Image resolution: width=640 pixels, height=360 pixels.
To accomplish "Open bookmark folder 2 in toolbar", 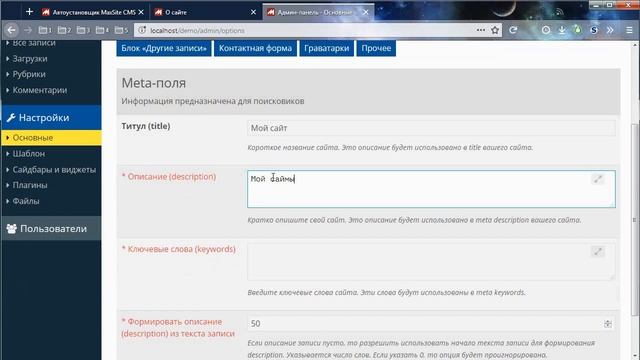I will [x=64, y=30].
